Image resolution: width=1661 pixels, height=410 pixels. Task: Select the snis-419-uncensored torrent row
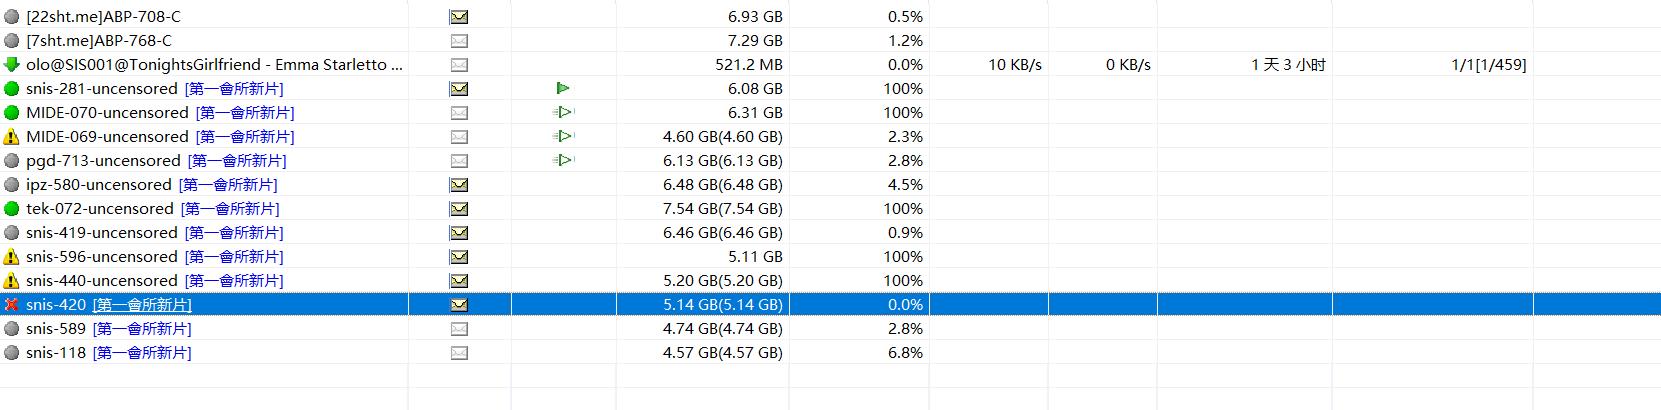(x=830, y=233)
